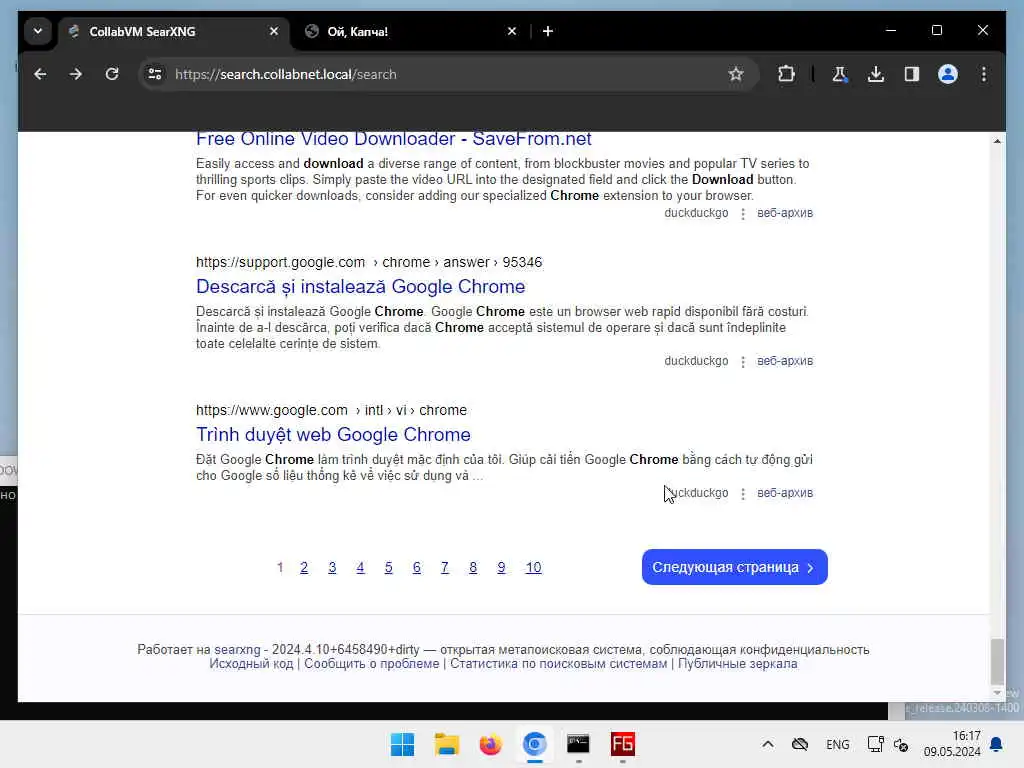Open веб-архив link for Descarcă result

click(x=785, y=361)
